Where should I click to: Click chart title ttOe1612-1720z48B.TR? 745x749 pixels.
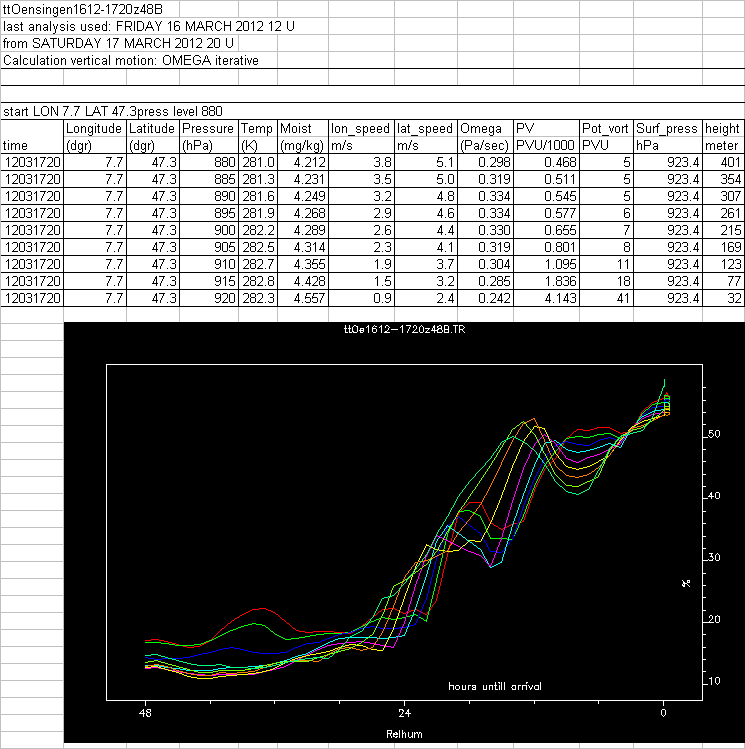click(x=404, y=329)
